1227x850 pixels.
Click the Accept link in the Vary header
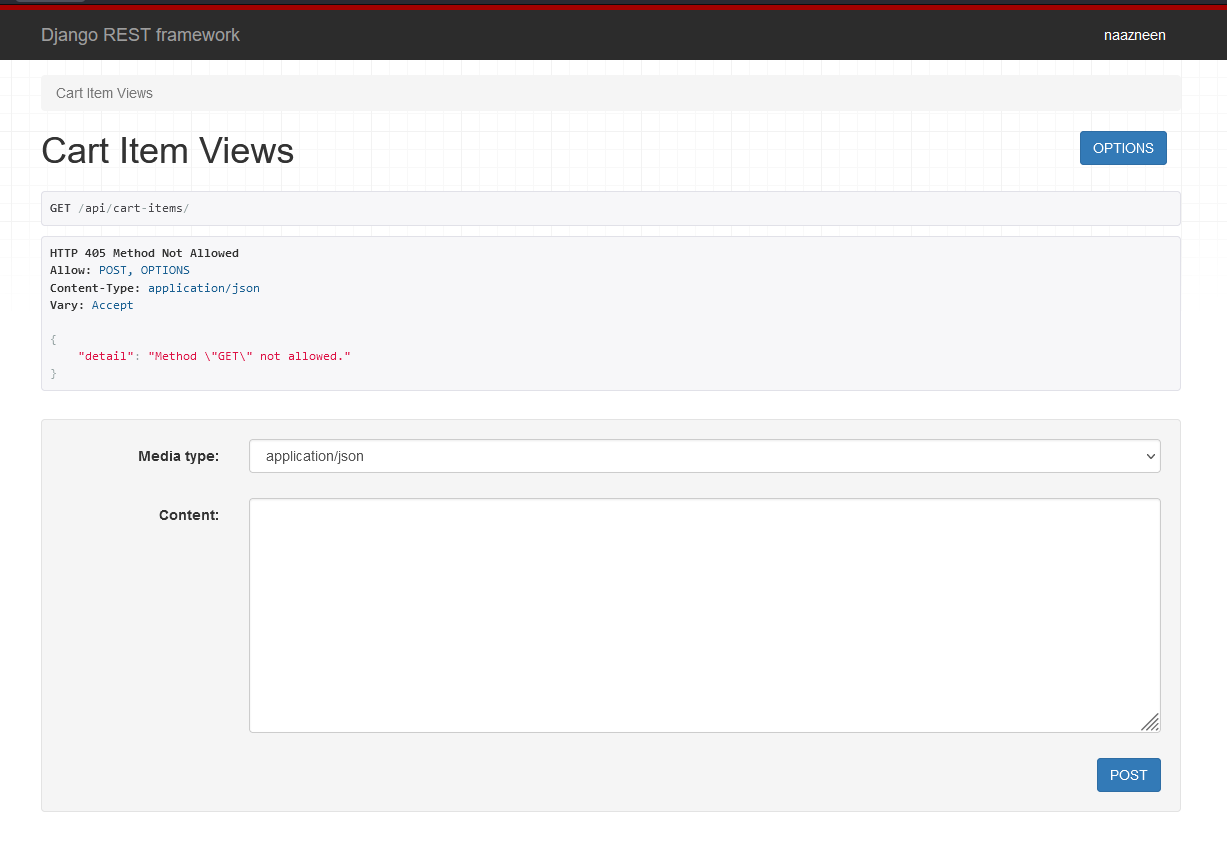(x=112, y=304)
